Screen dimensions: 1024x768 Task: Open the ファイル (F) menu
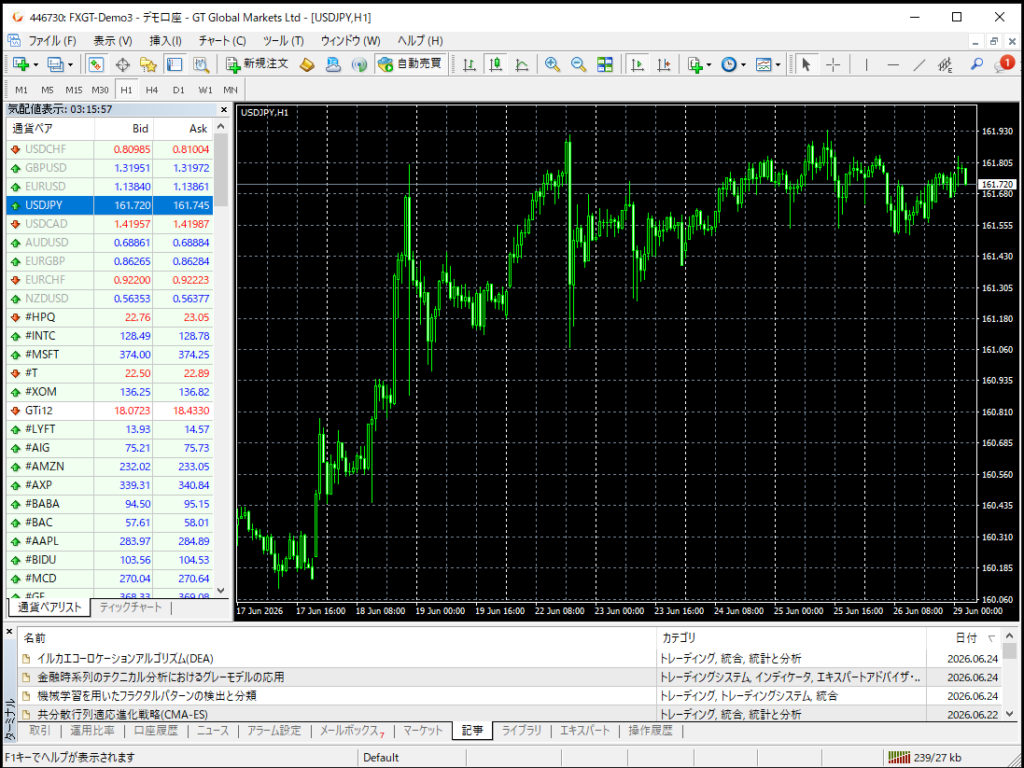pos(52,40)
